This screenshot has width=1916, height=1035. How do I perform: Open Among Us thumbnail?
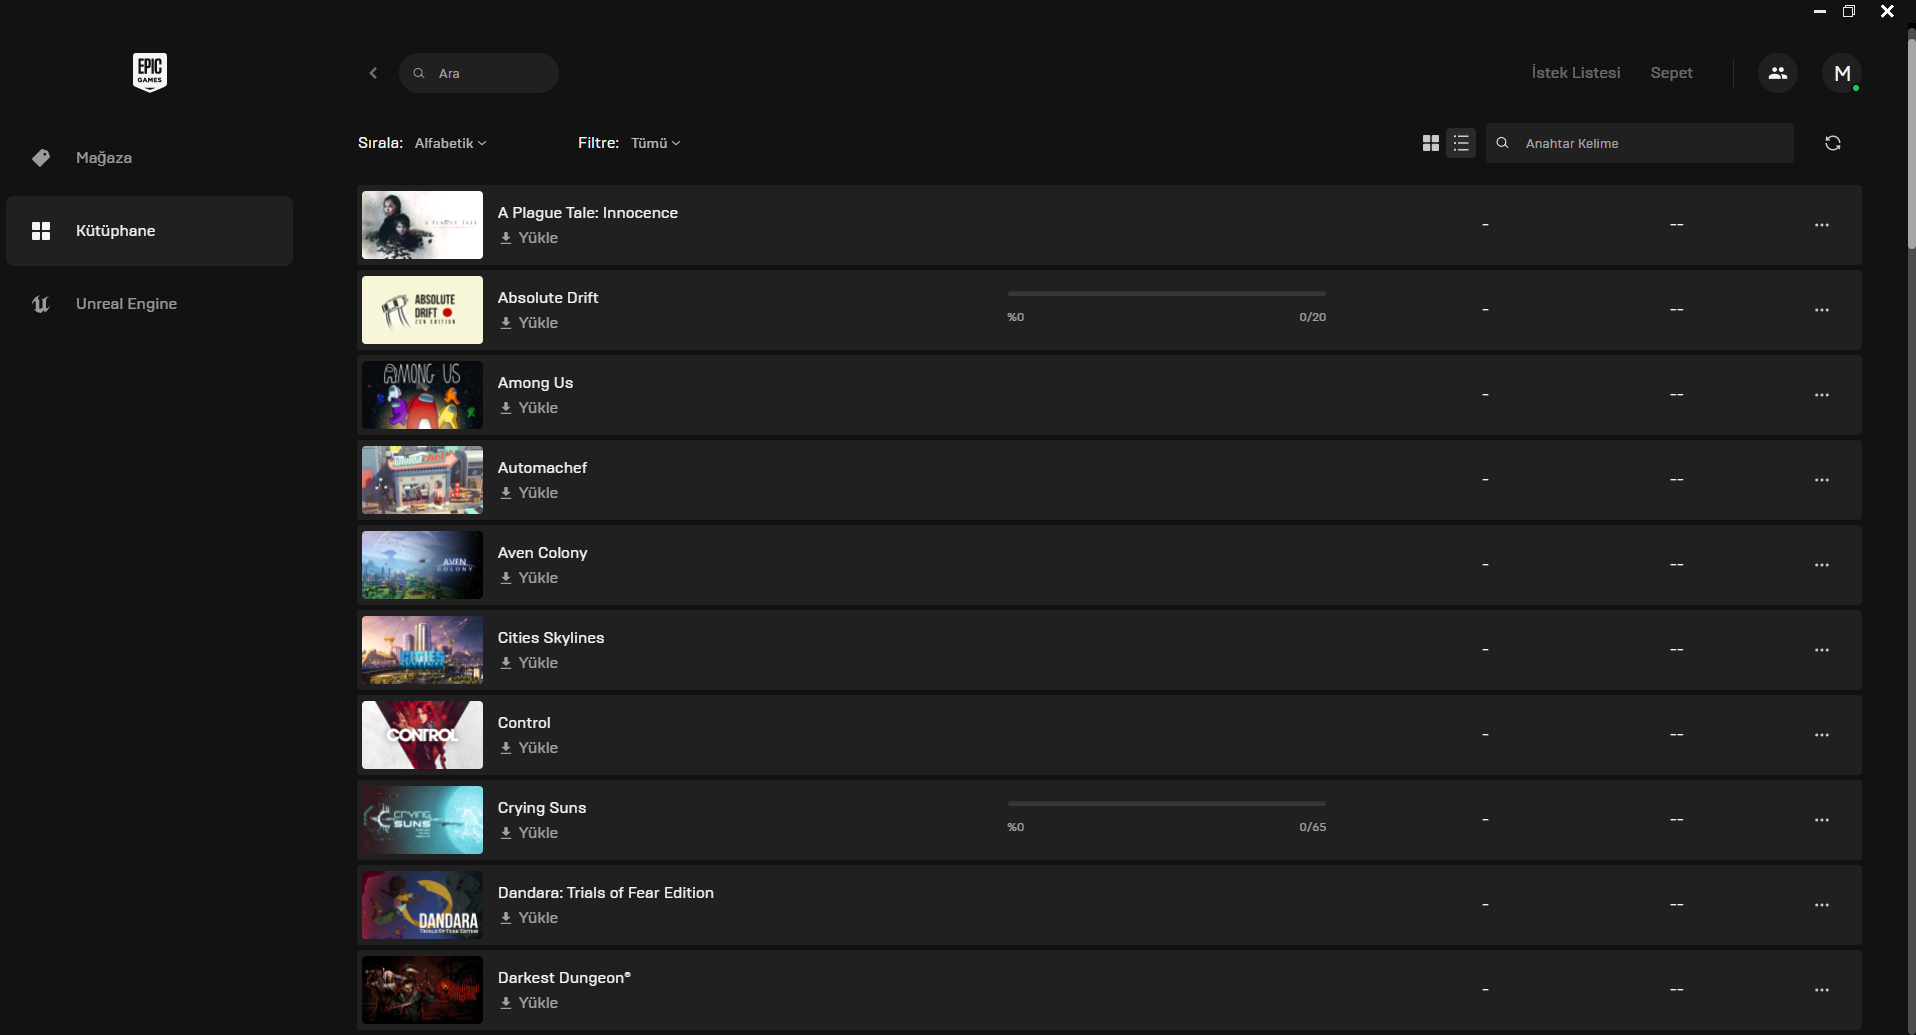422,395
